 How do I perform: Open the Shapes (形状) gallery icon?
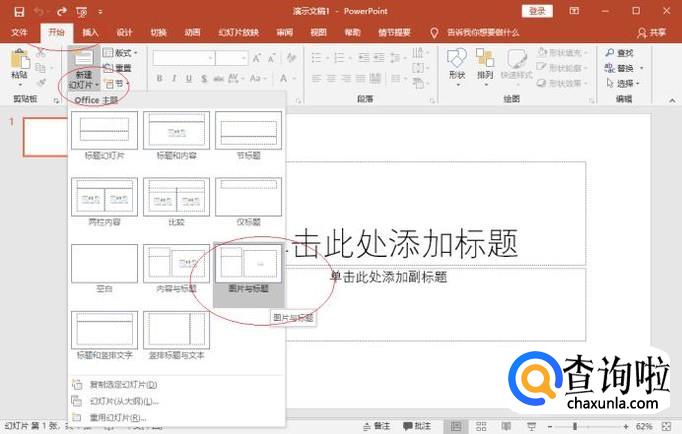click(x=456, y=64)
